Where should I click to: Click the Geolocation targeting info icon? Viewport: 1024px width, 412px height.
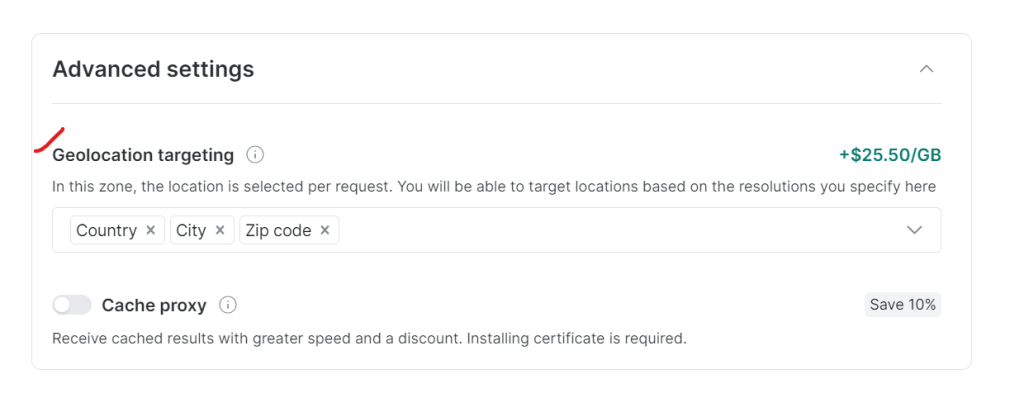pyautogui.click(x=255, y=155)
